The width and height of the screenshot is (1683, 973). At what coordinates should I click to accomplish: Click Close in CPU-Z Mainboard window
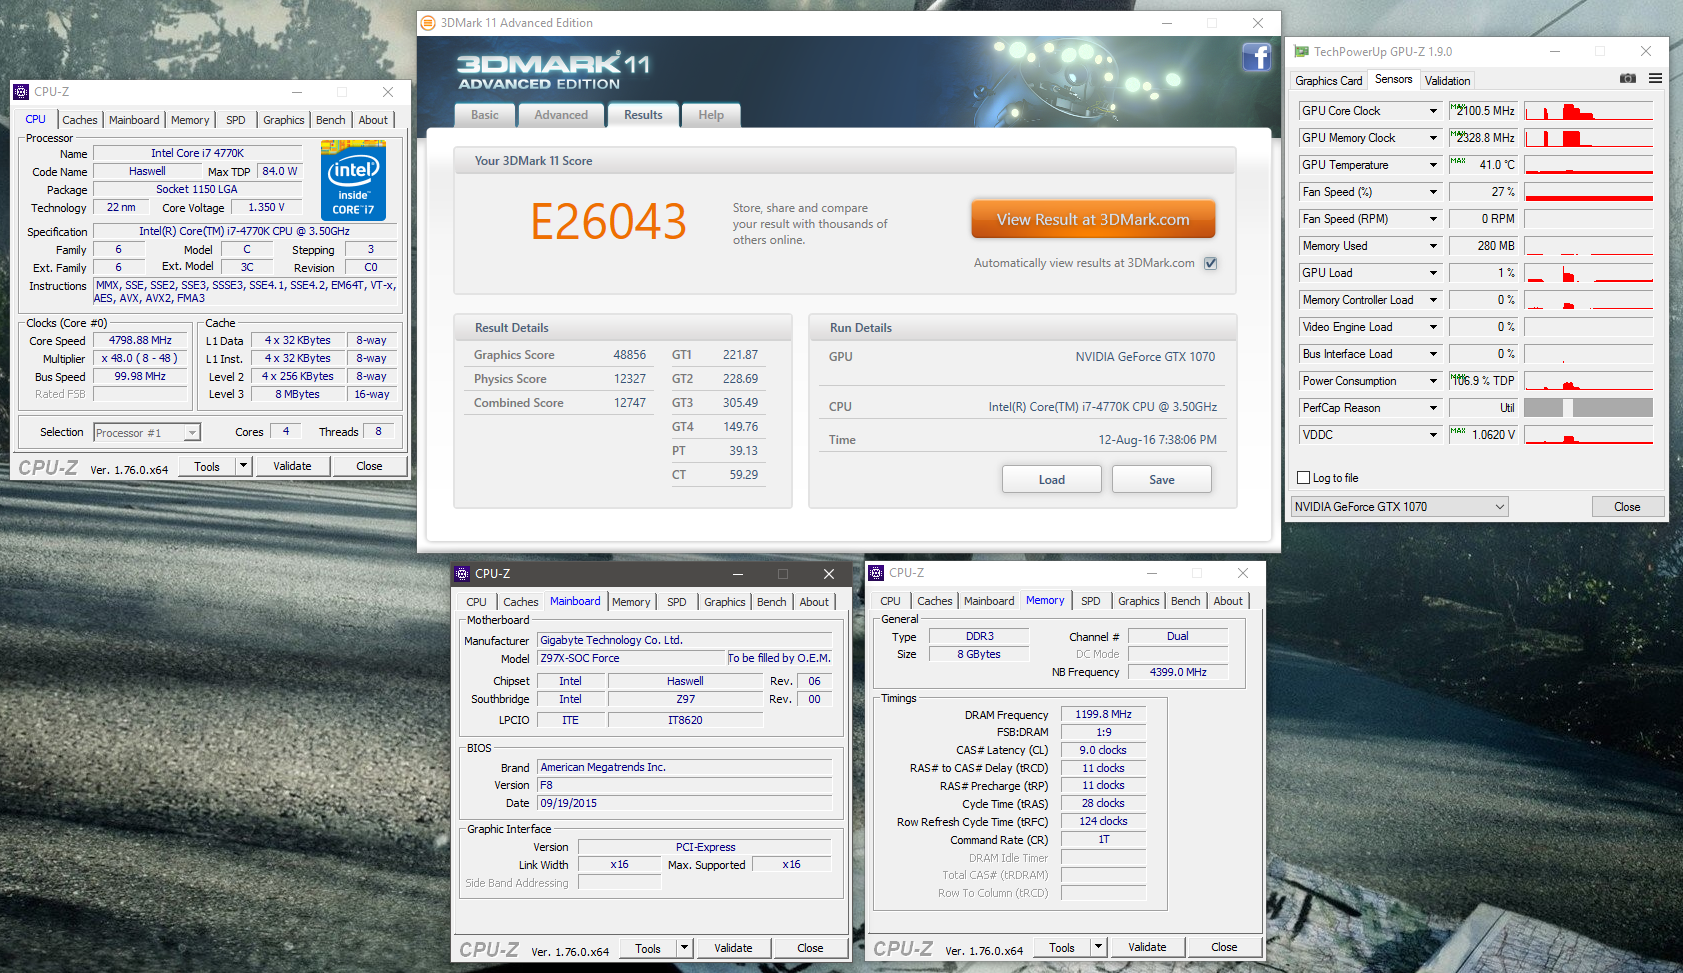810,948
